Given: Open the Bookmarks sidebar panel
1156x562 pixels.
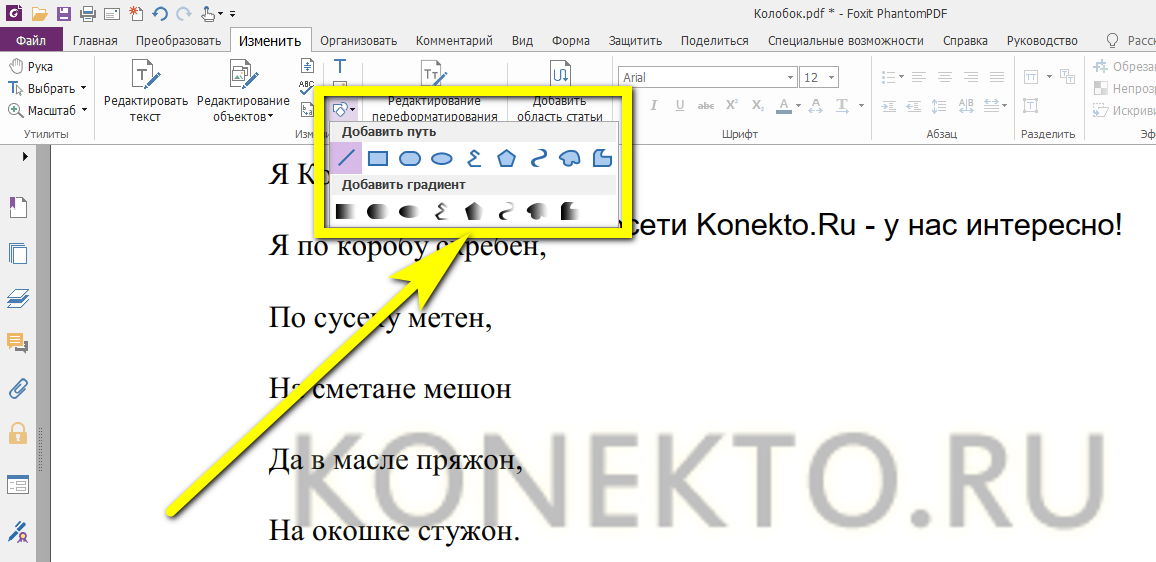Looking at the screenshot, I should (17, 207).
